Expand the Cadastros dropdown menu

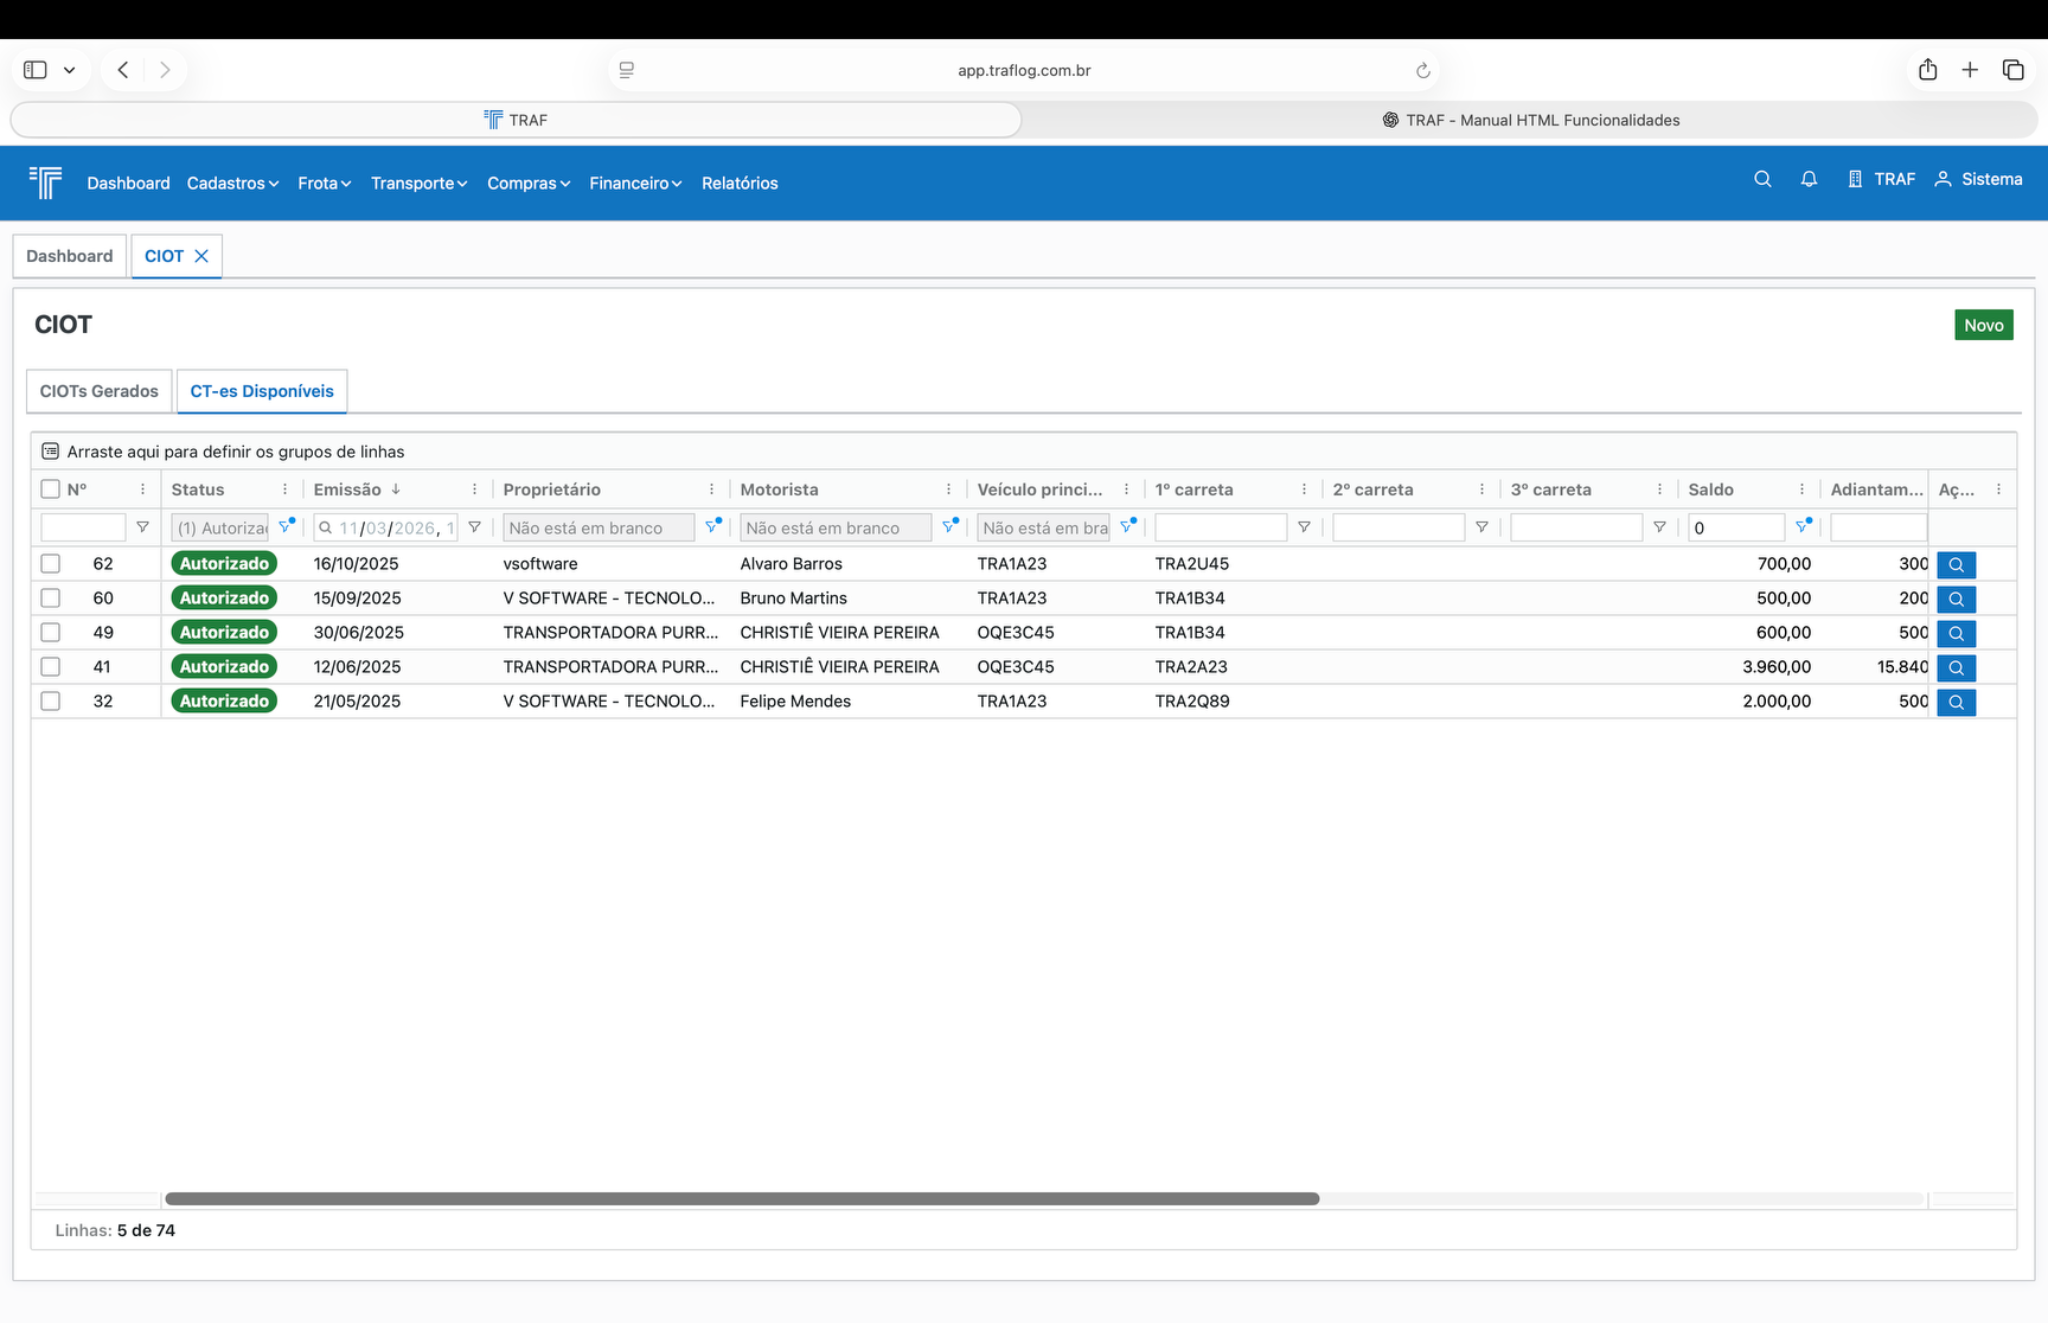(232, 183)
